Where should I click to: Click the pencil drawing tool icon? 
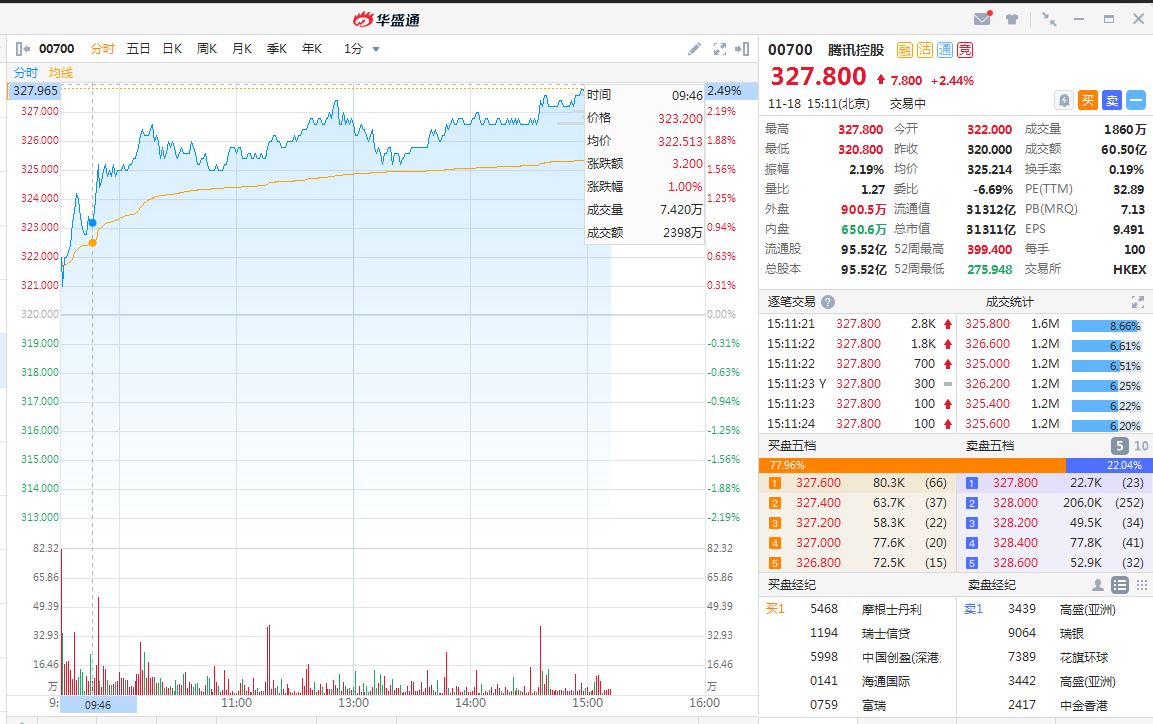coord(695,49)
